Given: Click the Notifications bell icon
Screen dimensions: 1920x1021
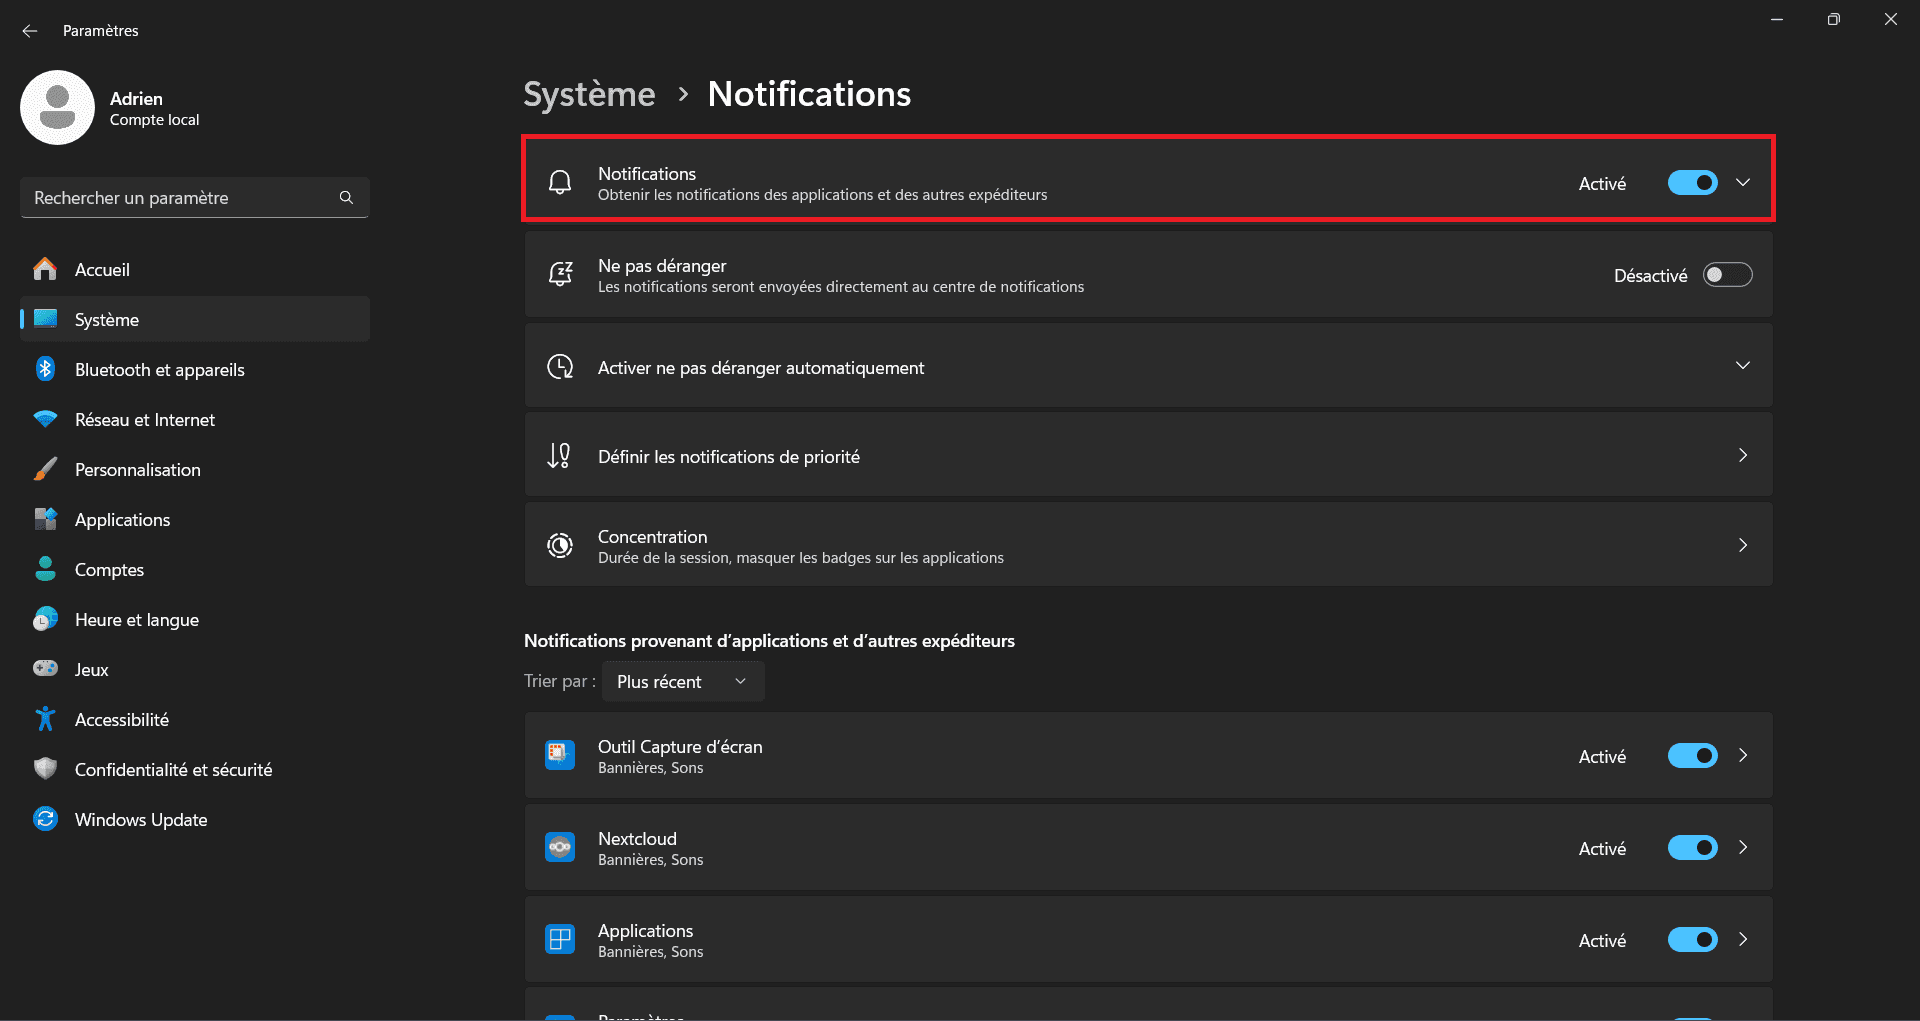Looking at the screenshot, I should pyautogui.click(x=559, y=182).
